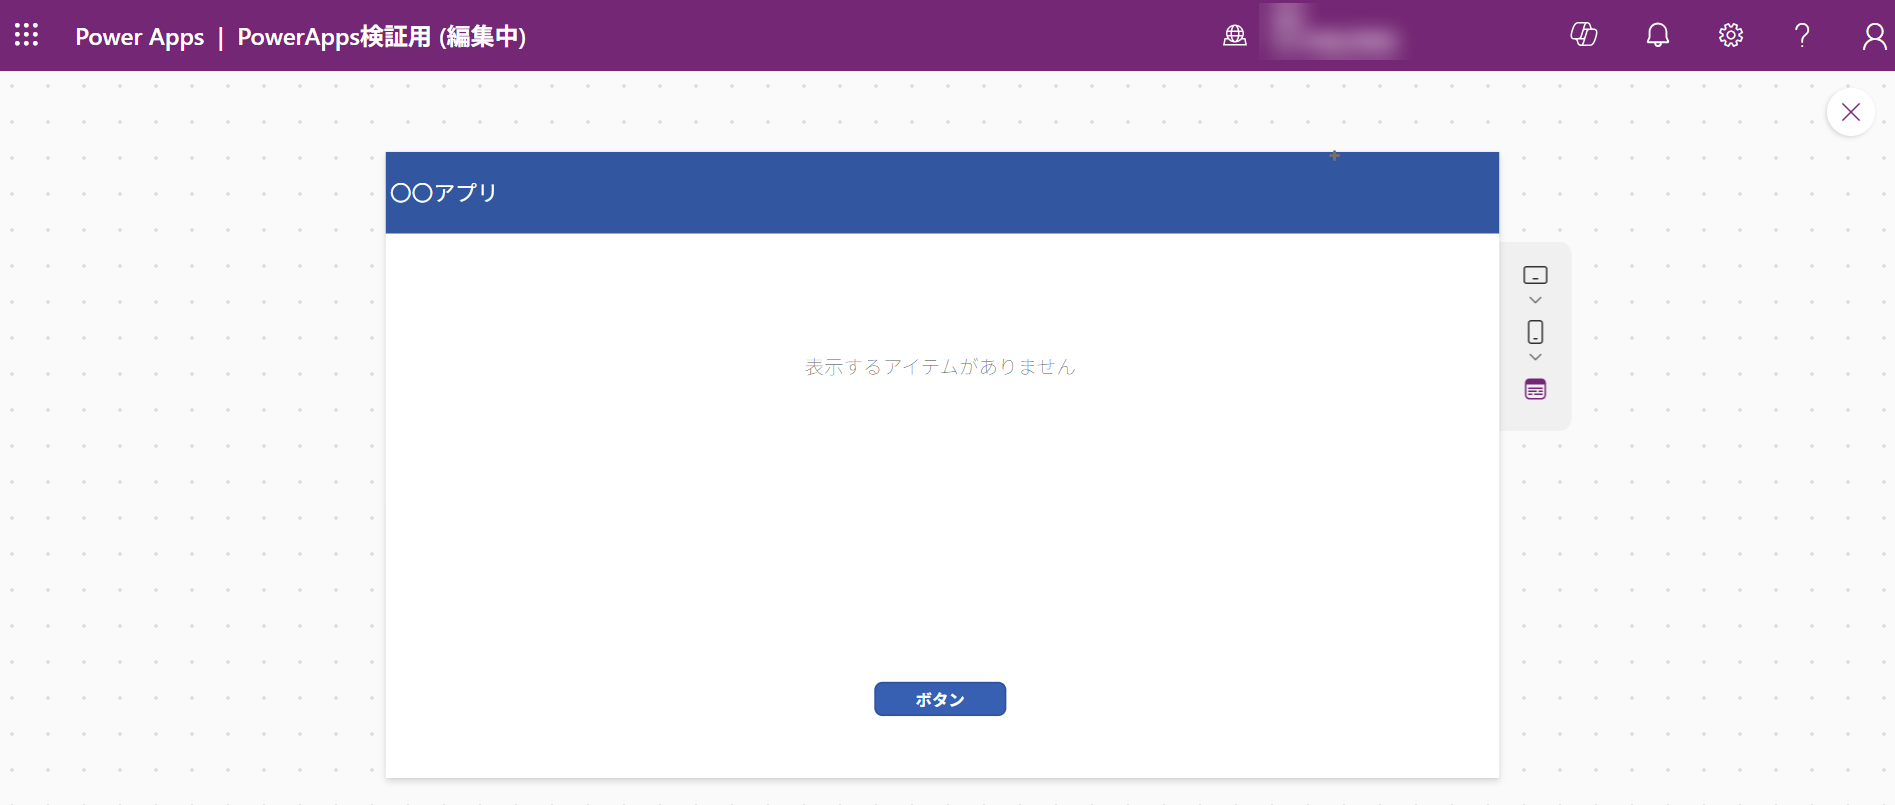Expand the tablet device chevron
The height and width of the screenshot is (805, 1895).
click(1535, 300)
